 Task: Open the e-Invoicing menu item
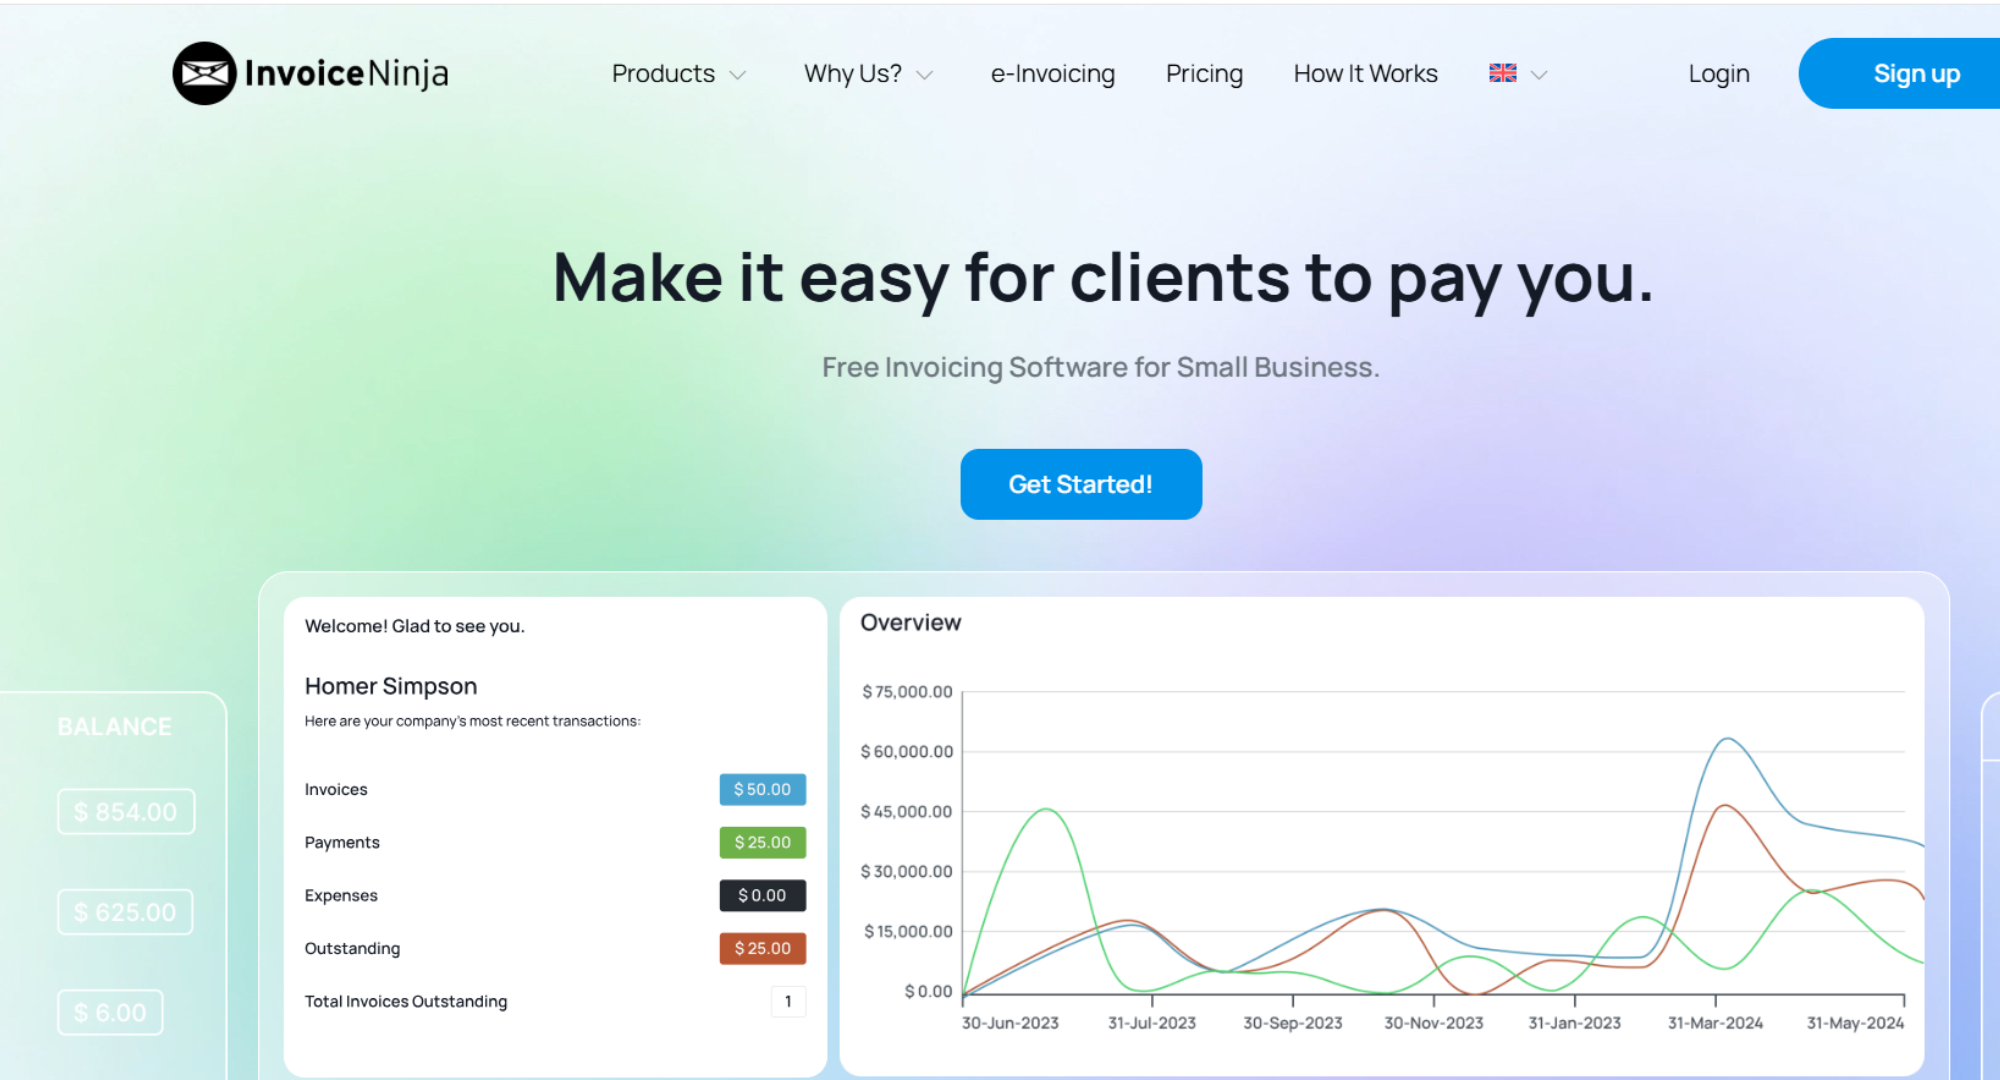1052,73
